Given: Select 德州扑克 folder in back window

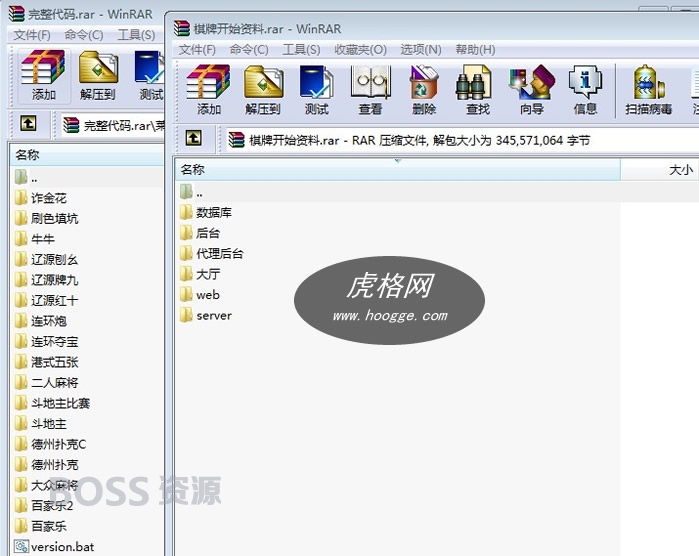Looking at the screenshot, I should coord(46,465).
